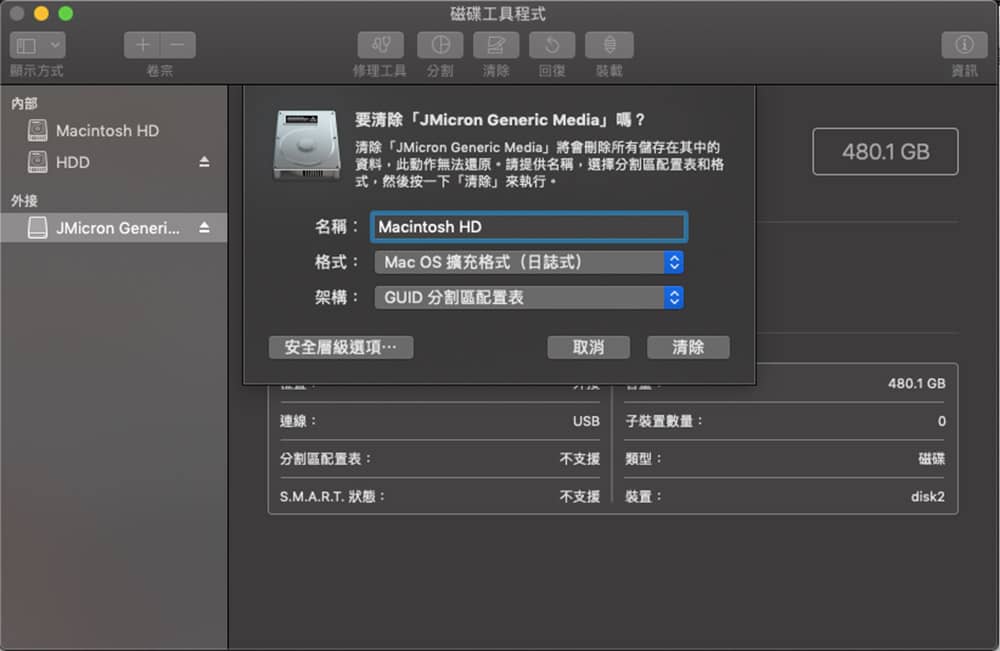Open the view-mode chevron next to sidebar button
The image size is (1000, 651).
(55, 45)
